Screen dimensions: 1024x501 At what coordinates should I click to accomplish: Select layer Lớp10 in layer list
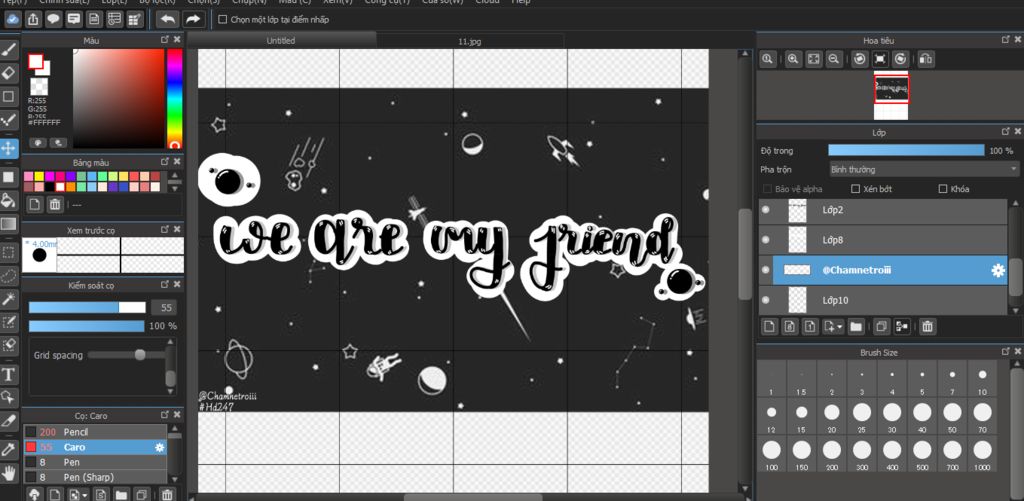pyautogui.click(x=884, y=300)
